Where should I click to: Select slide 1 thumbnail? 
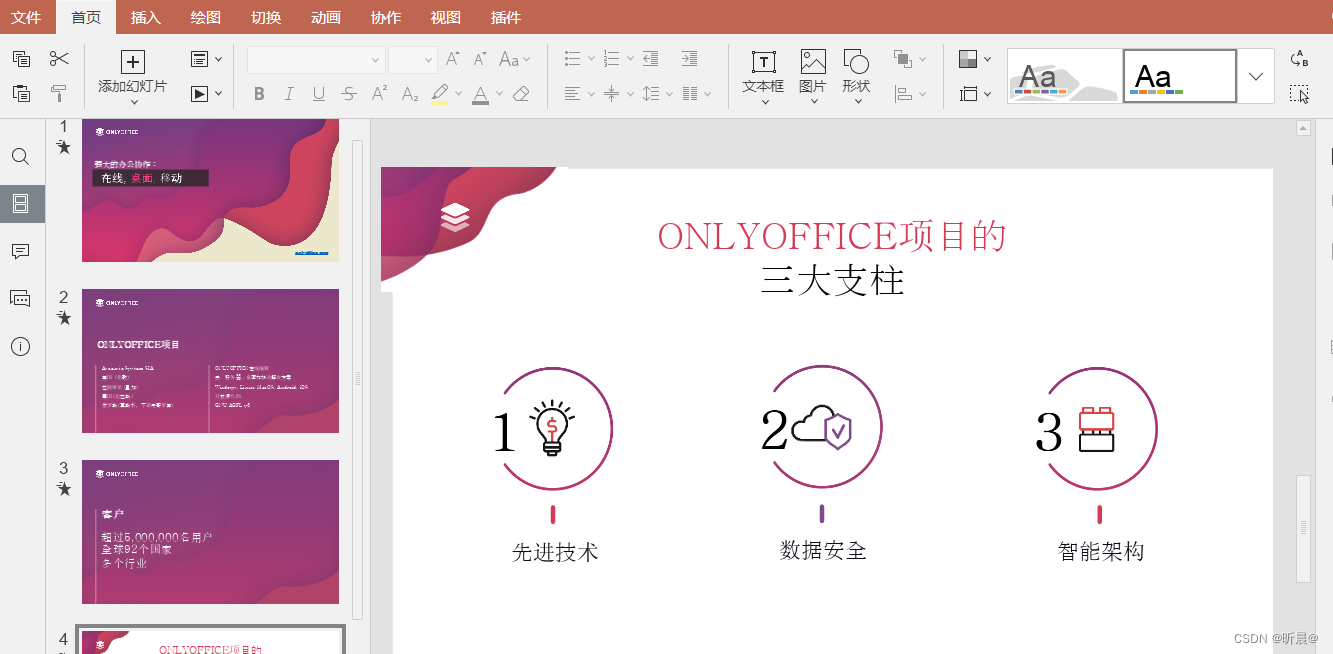210,189
